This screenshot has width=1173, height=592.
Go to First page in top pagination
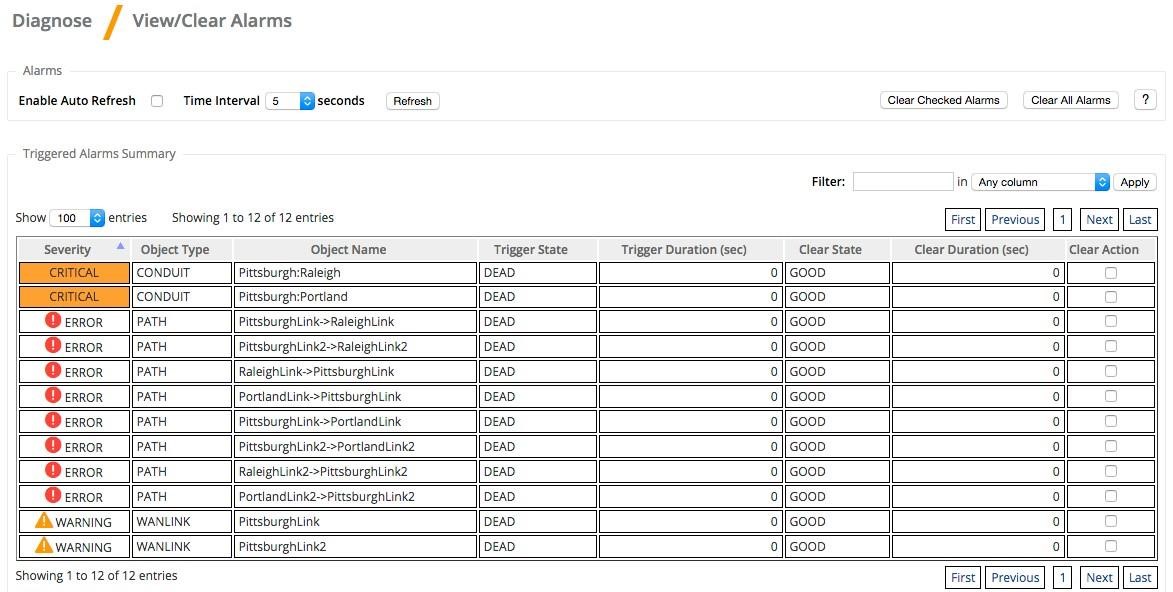963,219
